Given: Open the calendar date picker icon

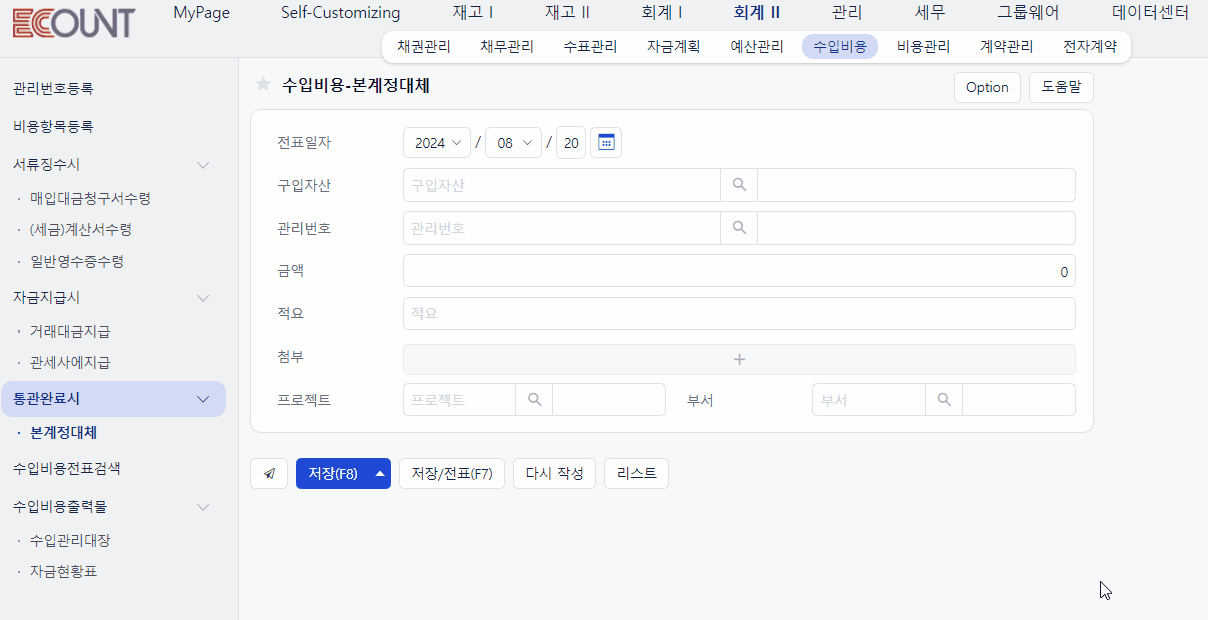Looking at the screenshot, I should click(606, 143).
